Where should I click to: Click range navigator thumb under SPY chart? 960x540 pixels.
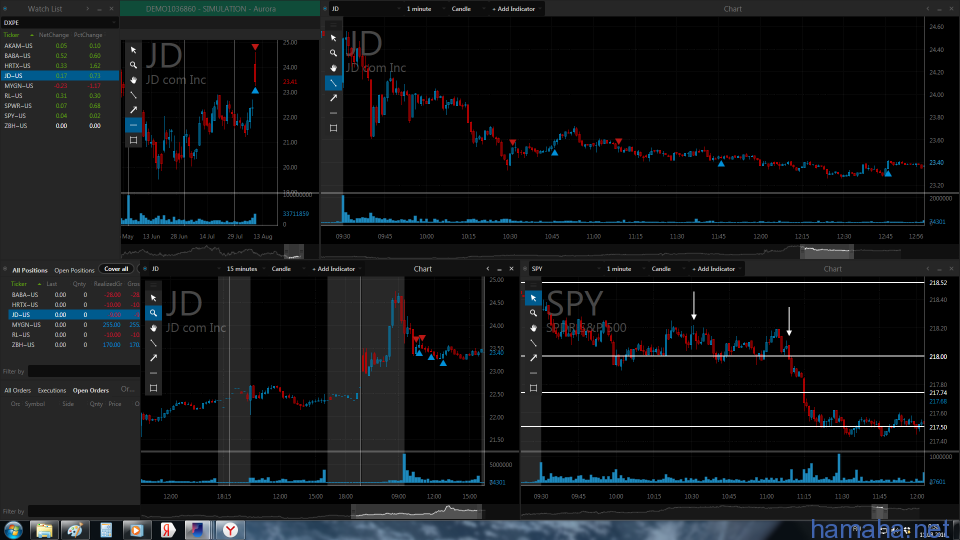[x=879, y=510]
